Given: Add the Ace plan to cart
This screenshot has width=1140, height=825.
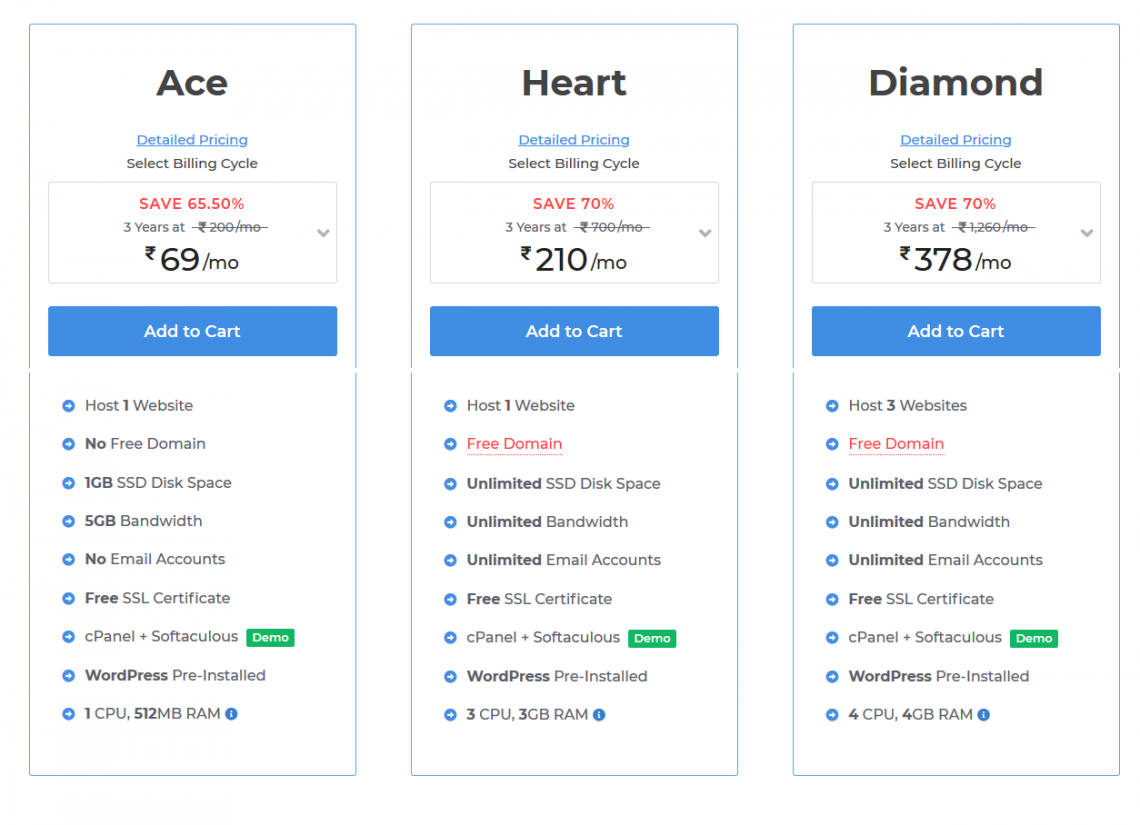Looking at the screenshot, I should click(193, 331).
